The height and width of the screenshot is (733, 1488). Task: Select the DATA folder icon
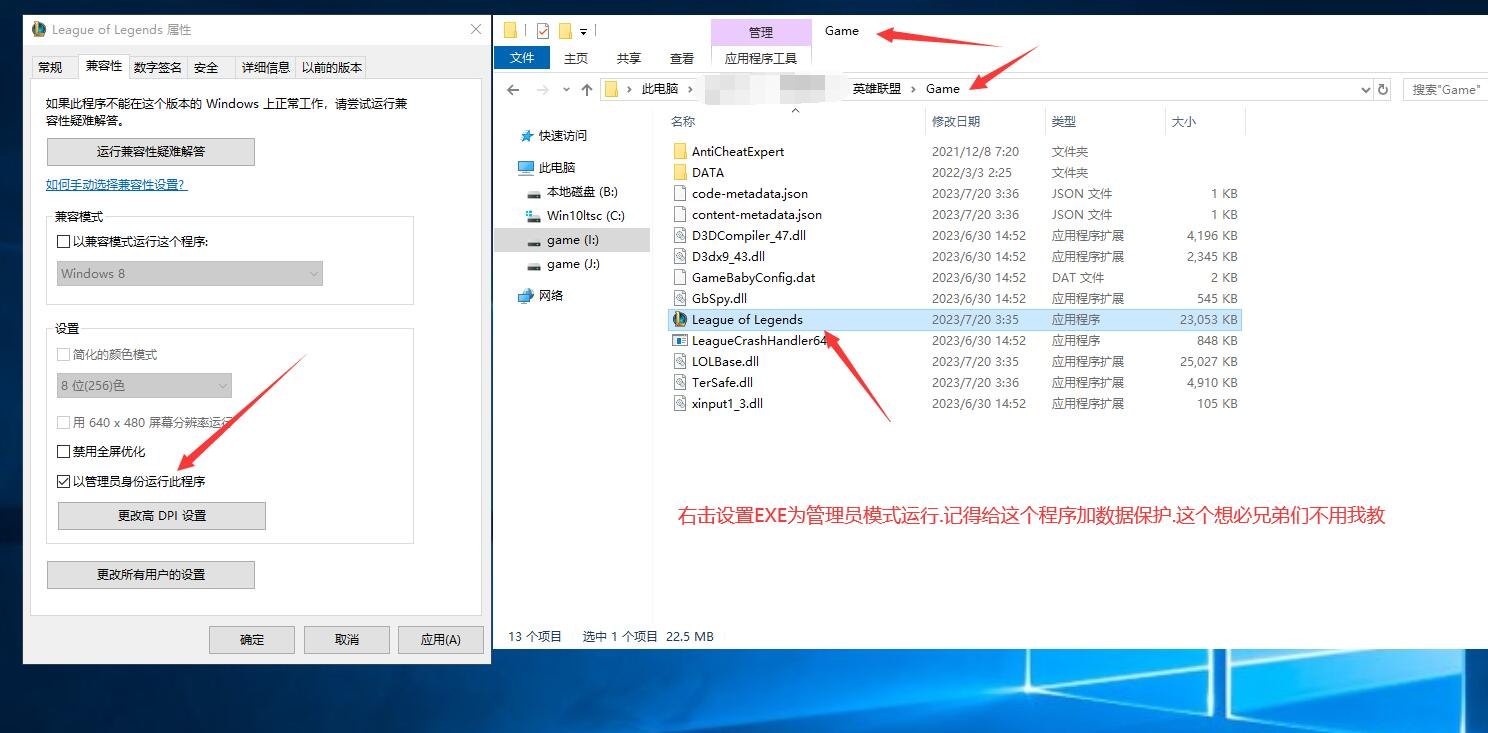[x=680, y=172]
